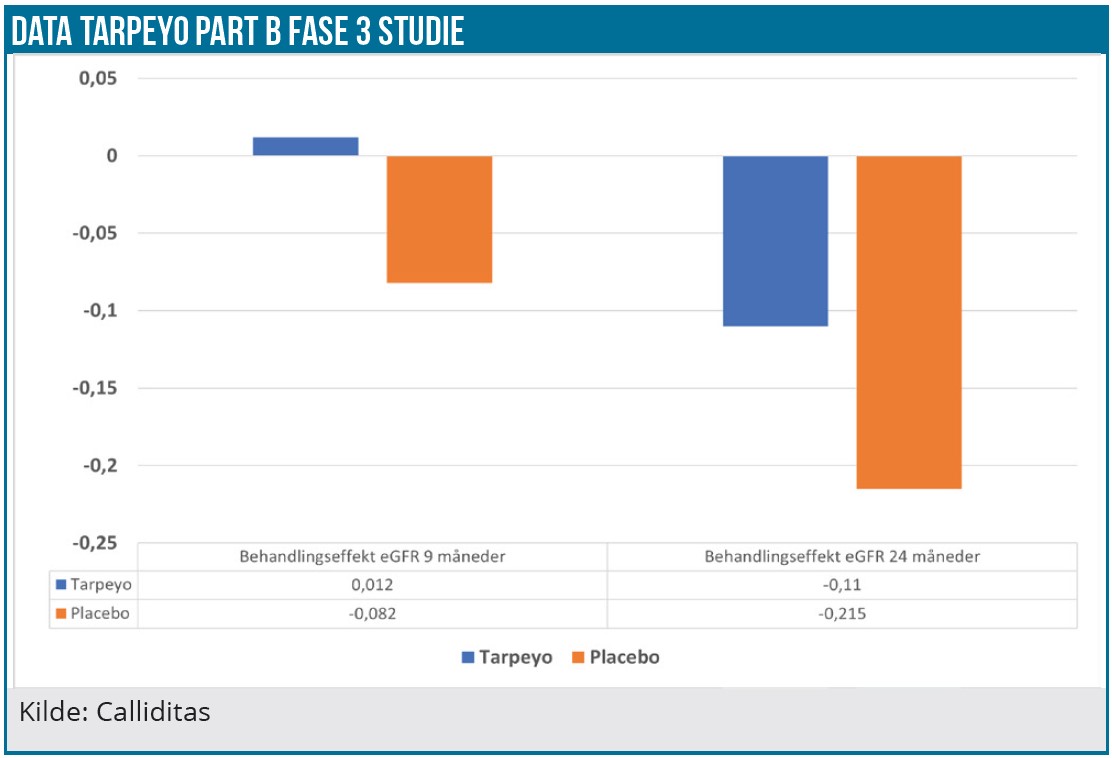The height and width of the screenshot is (758, 1112).
Task: Click the 'Behandlingseffekt eGFR 9 måneder' column header
Action: pyautogui.click(x=371, y=557)
